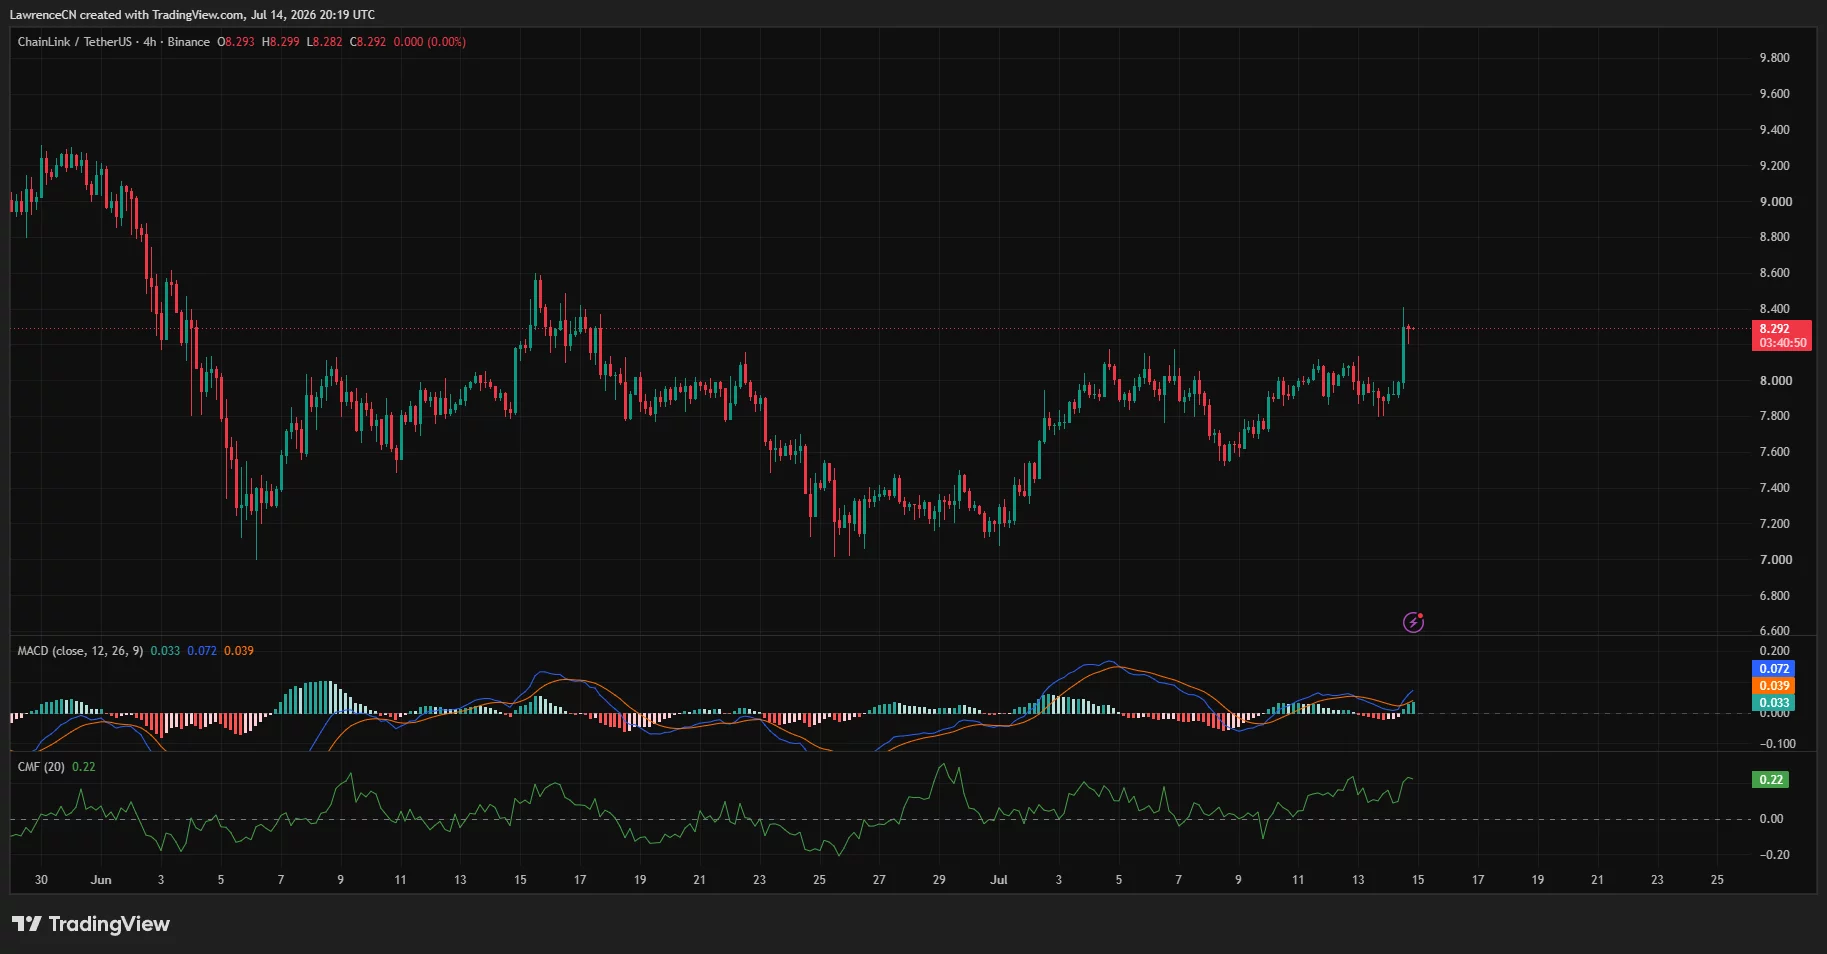This screenshot has height=954, width=1827.
Task: Click price axis label 9.600
Action: click(x=1775, y=94)
